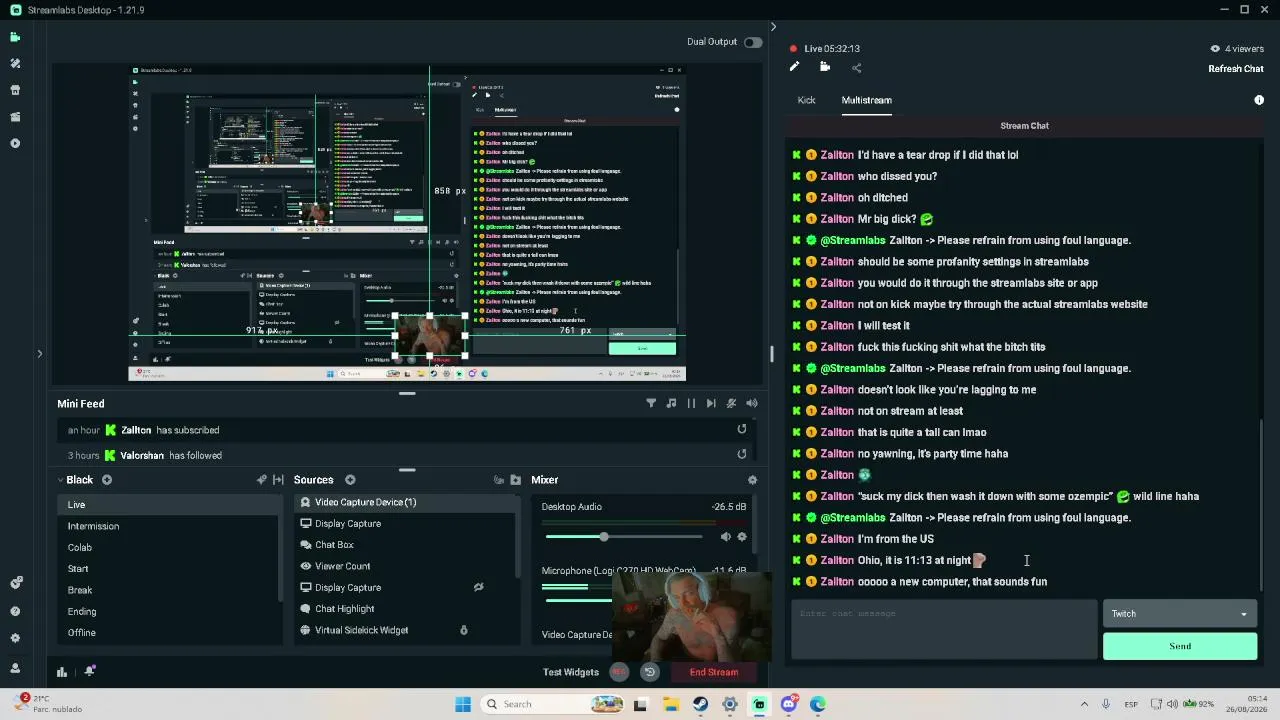This screenshot has height=720, width=1280.
Task: Open the Themes wand icon in sidebar
Action: point(15,63)
